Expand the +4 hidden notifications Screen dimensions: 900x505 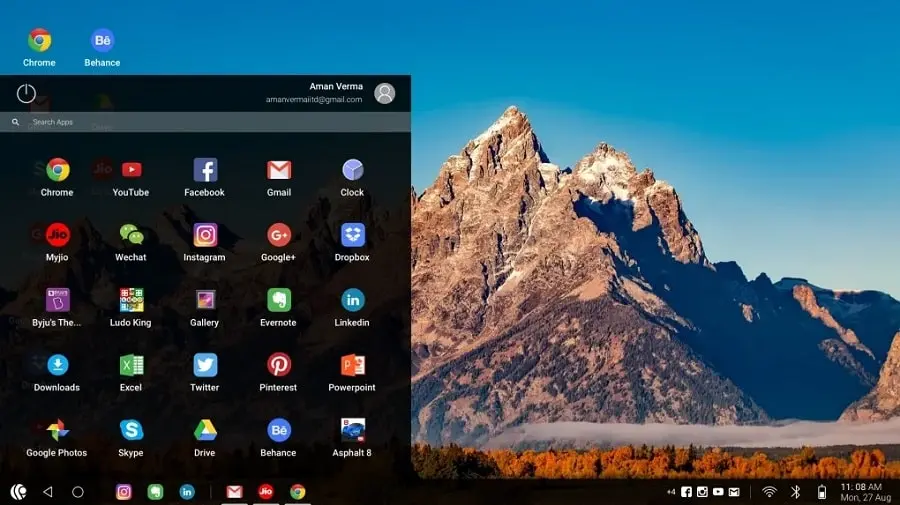pyautogui.click(x=671, y=492)
